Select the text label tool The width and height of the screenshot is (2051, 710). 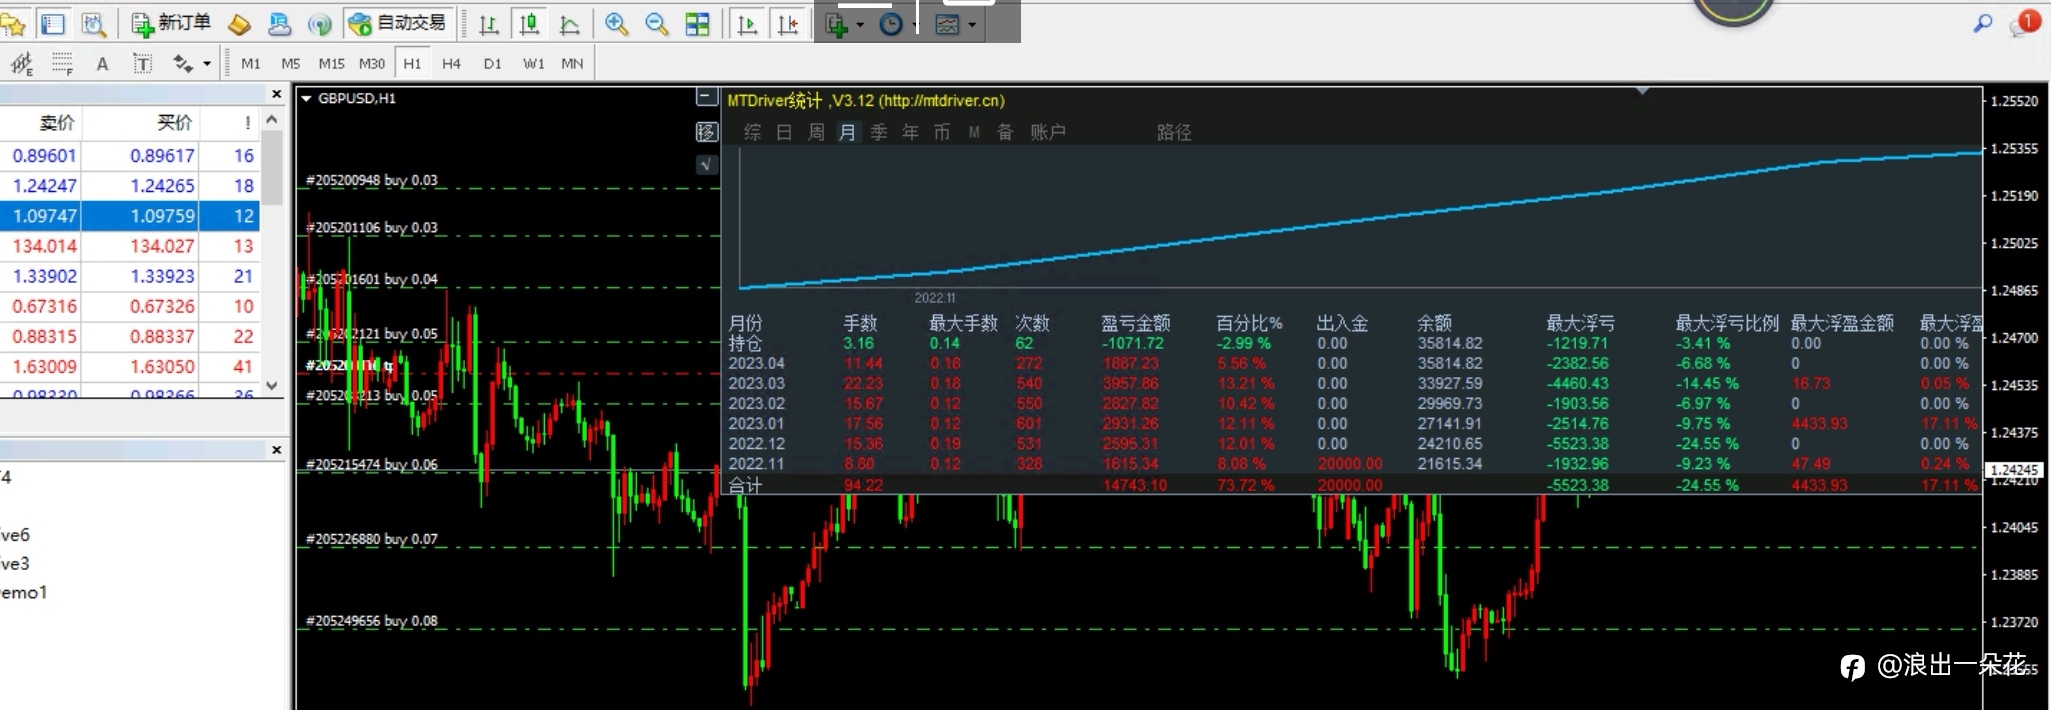pos(143,64)
